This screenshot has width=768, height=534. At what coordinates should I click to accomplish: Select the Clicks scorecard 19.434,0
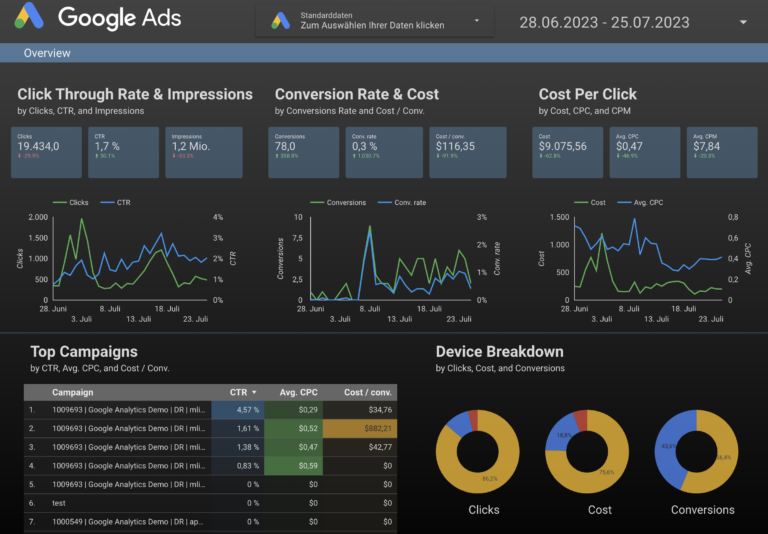coord(47,152)
